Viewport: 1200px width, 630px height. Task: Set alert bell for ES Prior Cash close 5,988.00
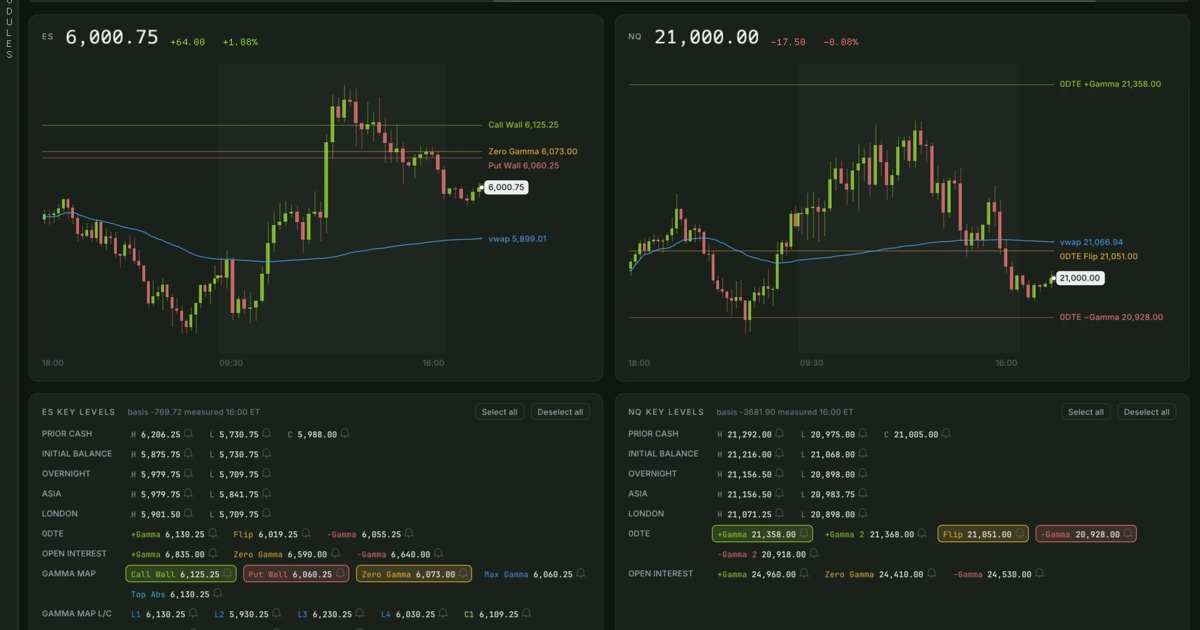344,434
